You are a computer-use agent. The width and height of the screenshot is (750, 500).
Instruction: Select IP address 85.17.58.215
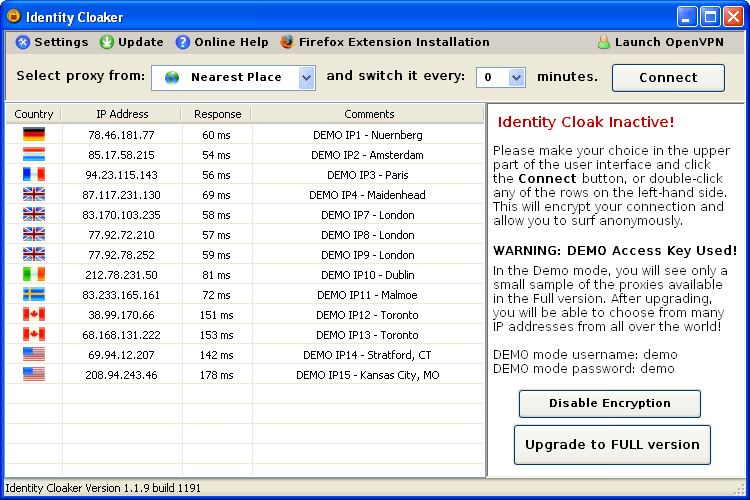(x=121, y=155)
